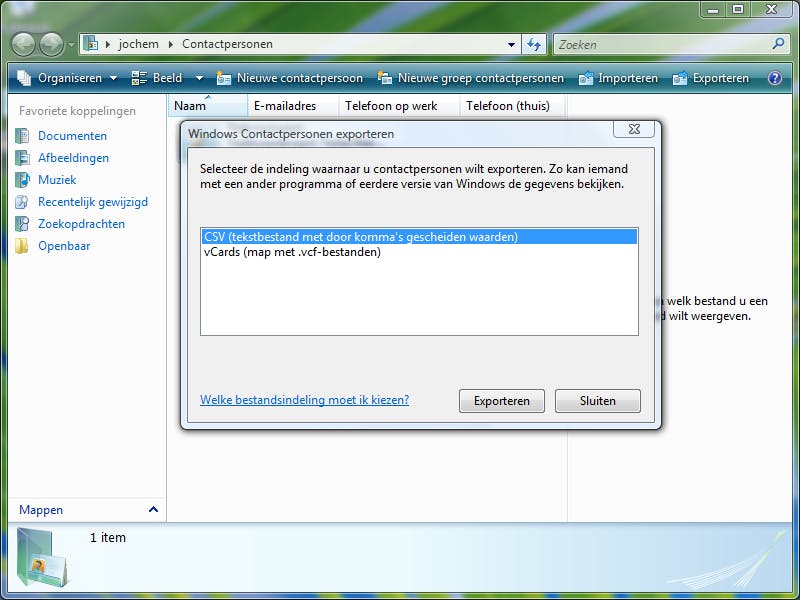
Task: Open help with the question mark icon
Action: [774, 78]
